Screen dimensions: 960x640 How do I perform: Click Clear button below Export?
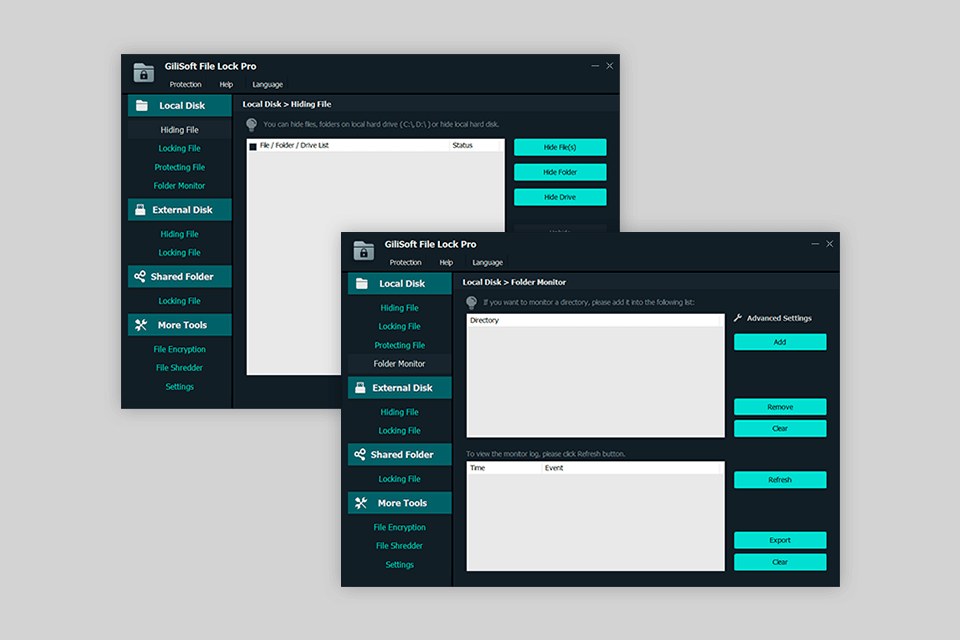tap(780, 562)
